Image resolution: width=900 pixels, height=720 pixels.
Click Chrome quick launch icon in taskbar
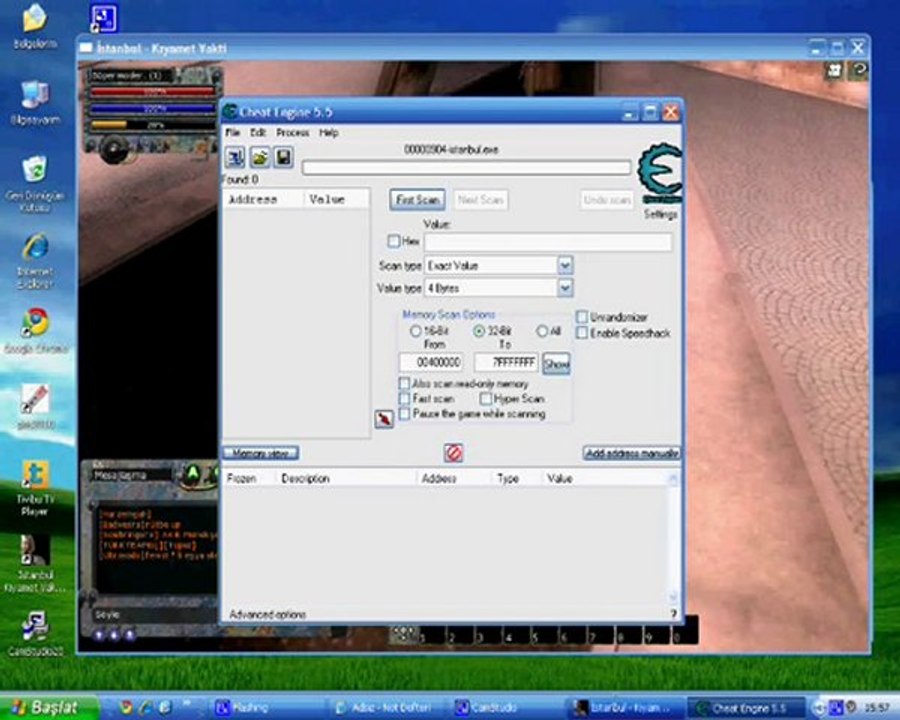[x=127, y=707]
